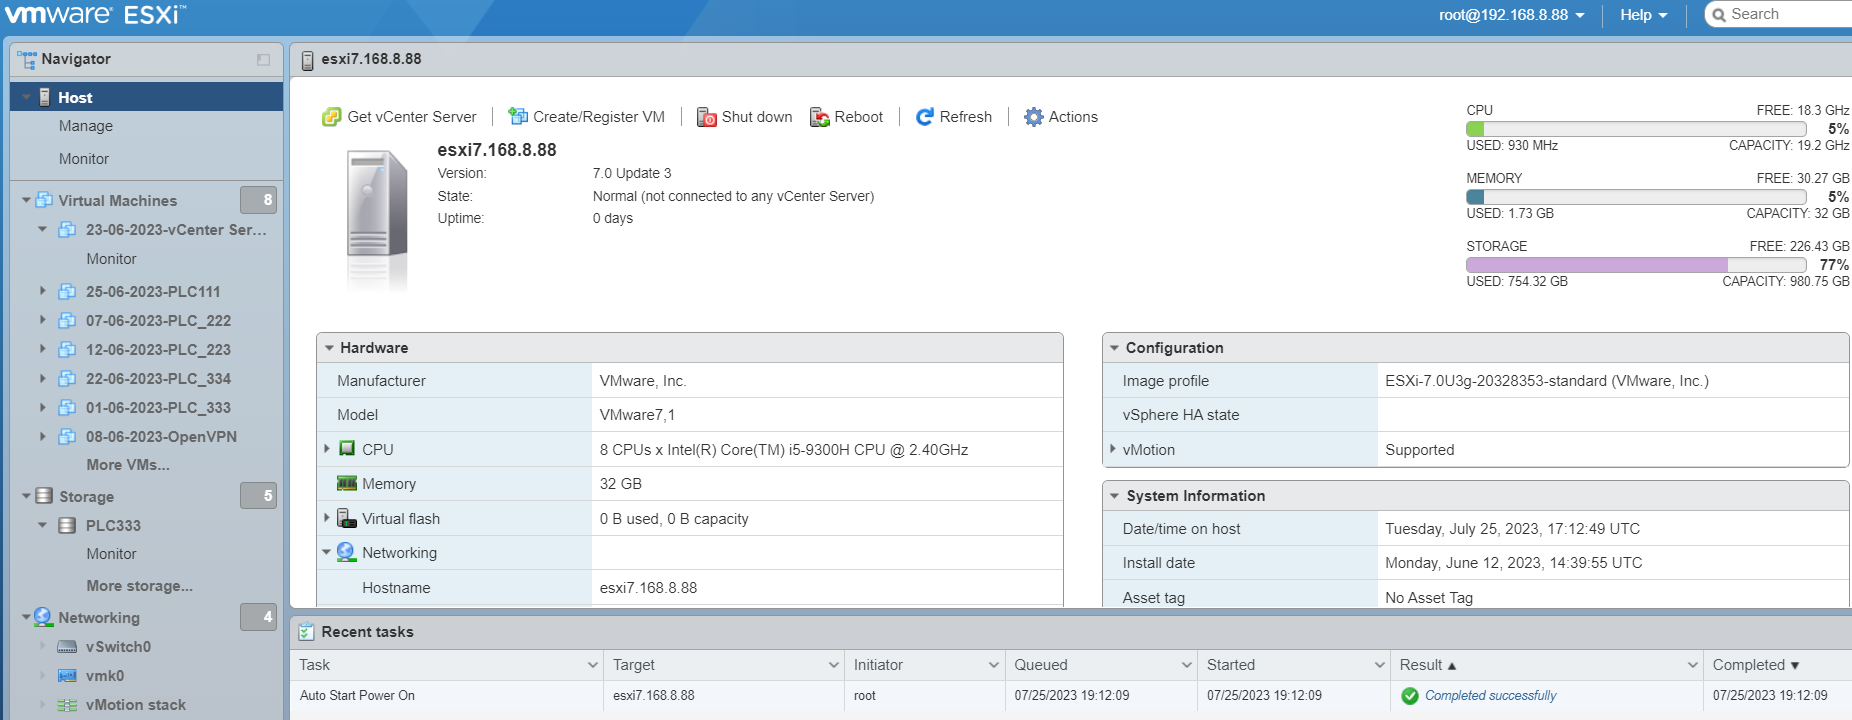The width and height of the screenshot is (1852, 720).
Task: Click the 08-06-2023-OpenVPN VM icon
Action: pos(67,437)
